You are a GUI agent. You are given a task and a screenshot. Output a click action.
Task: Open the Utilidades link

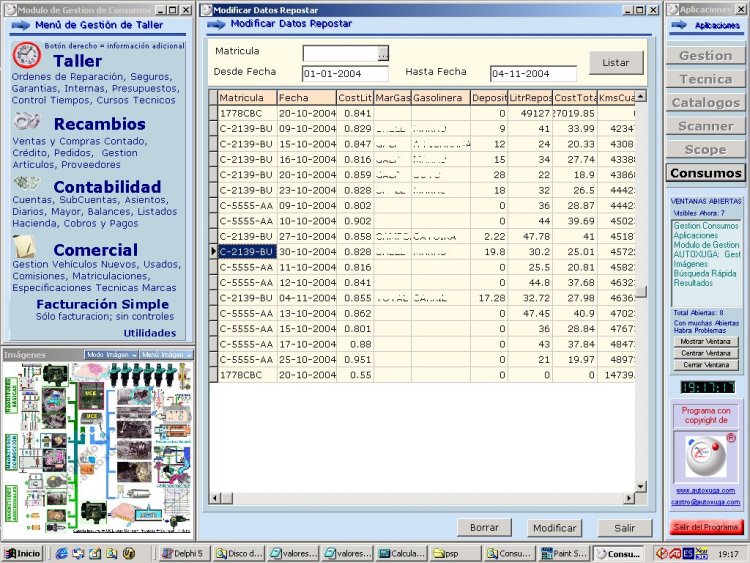[x=150, y=333]
